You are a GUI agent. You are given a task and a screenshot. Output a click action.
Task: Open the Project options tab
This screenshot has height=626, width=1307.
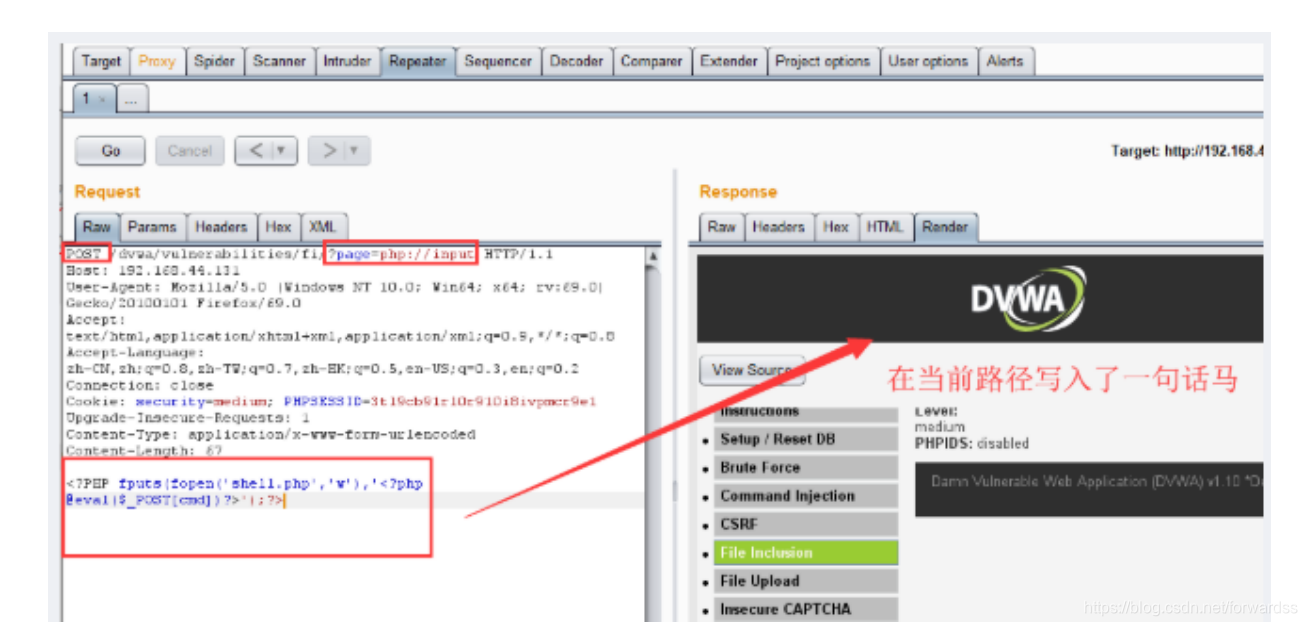tap(823, 62)
